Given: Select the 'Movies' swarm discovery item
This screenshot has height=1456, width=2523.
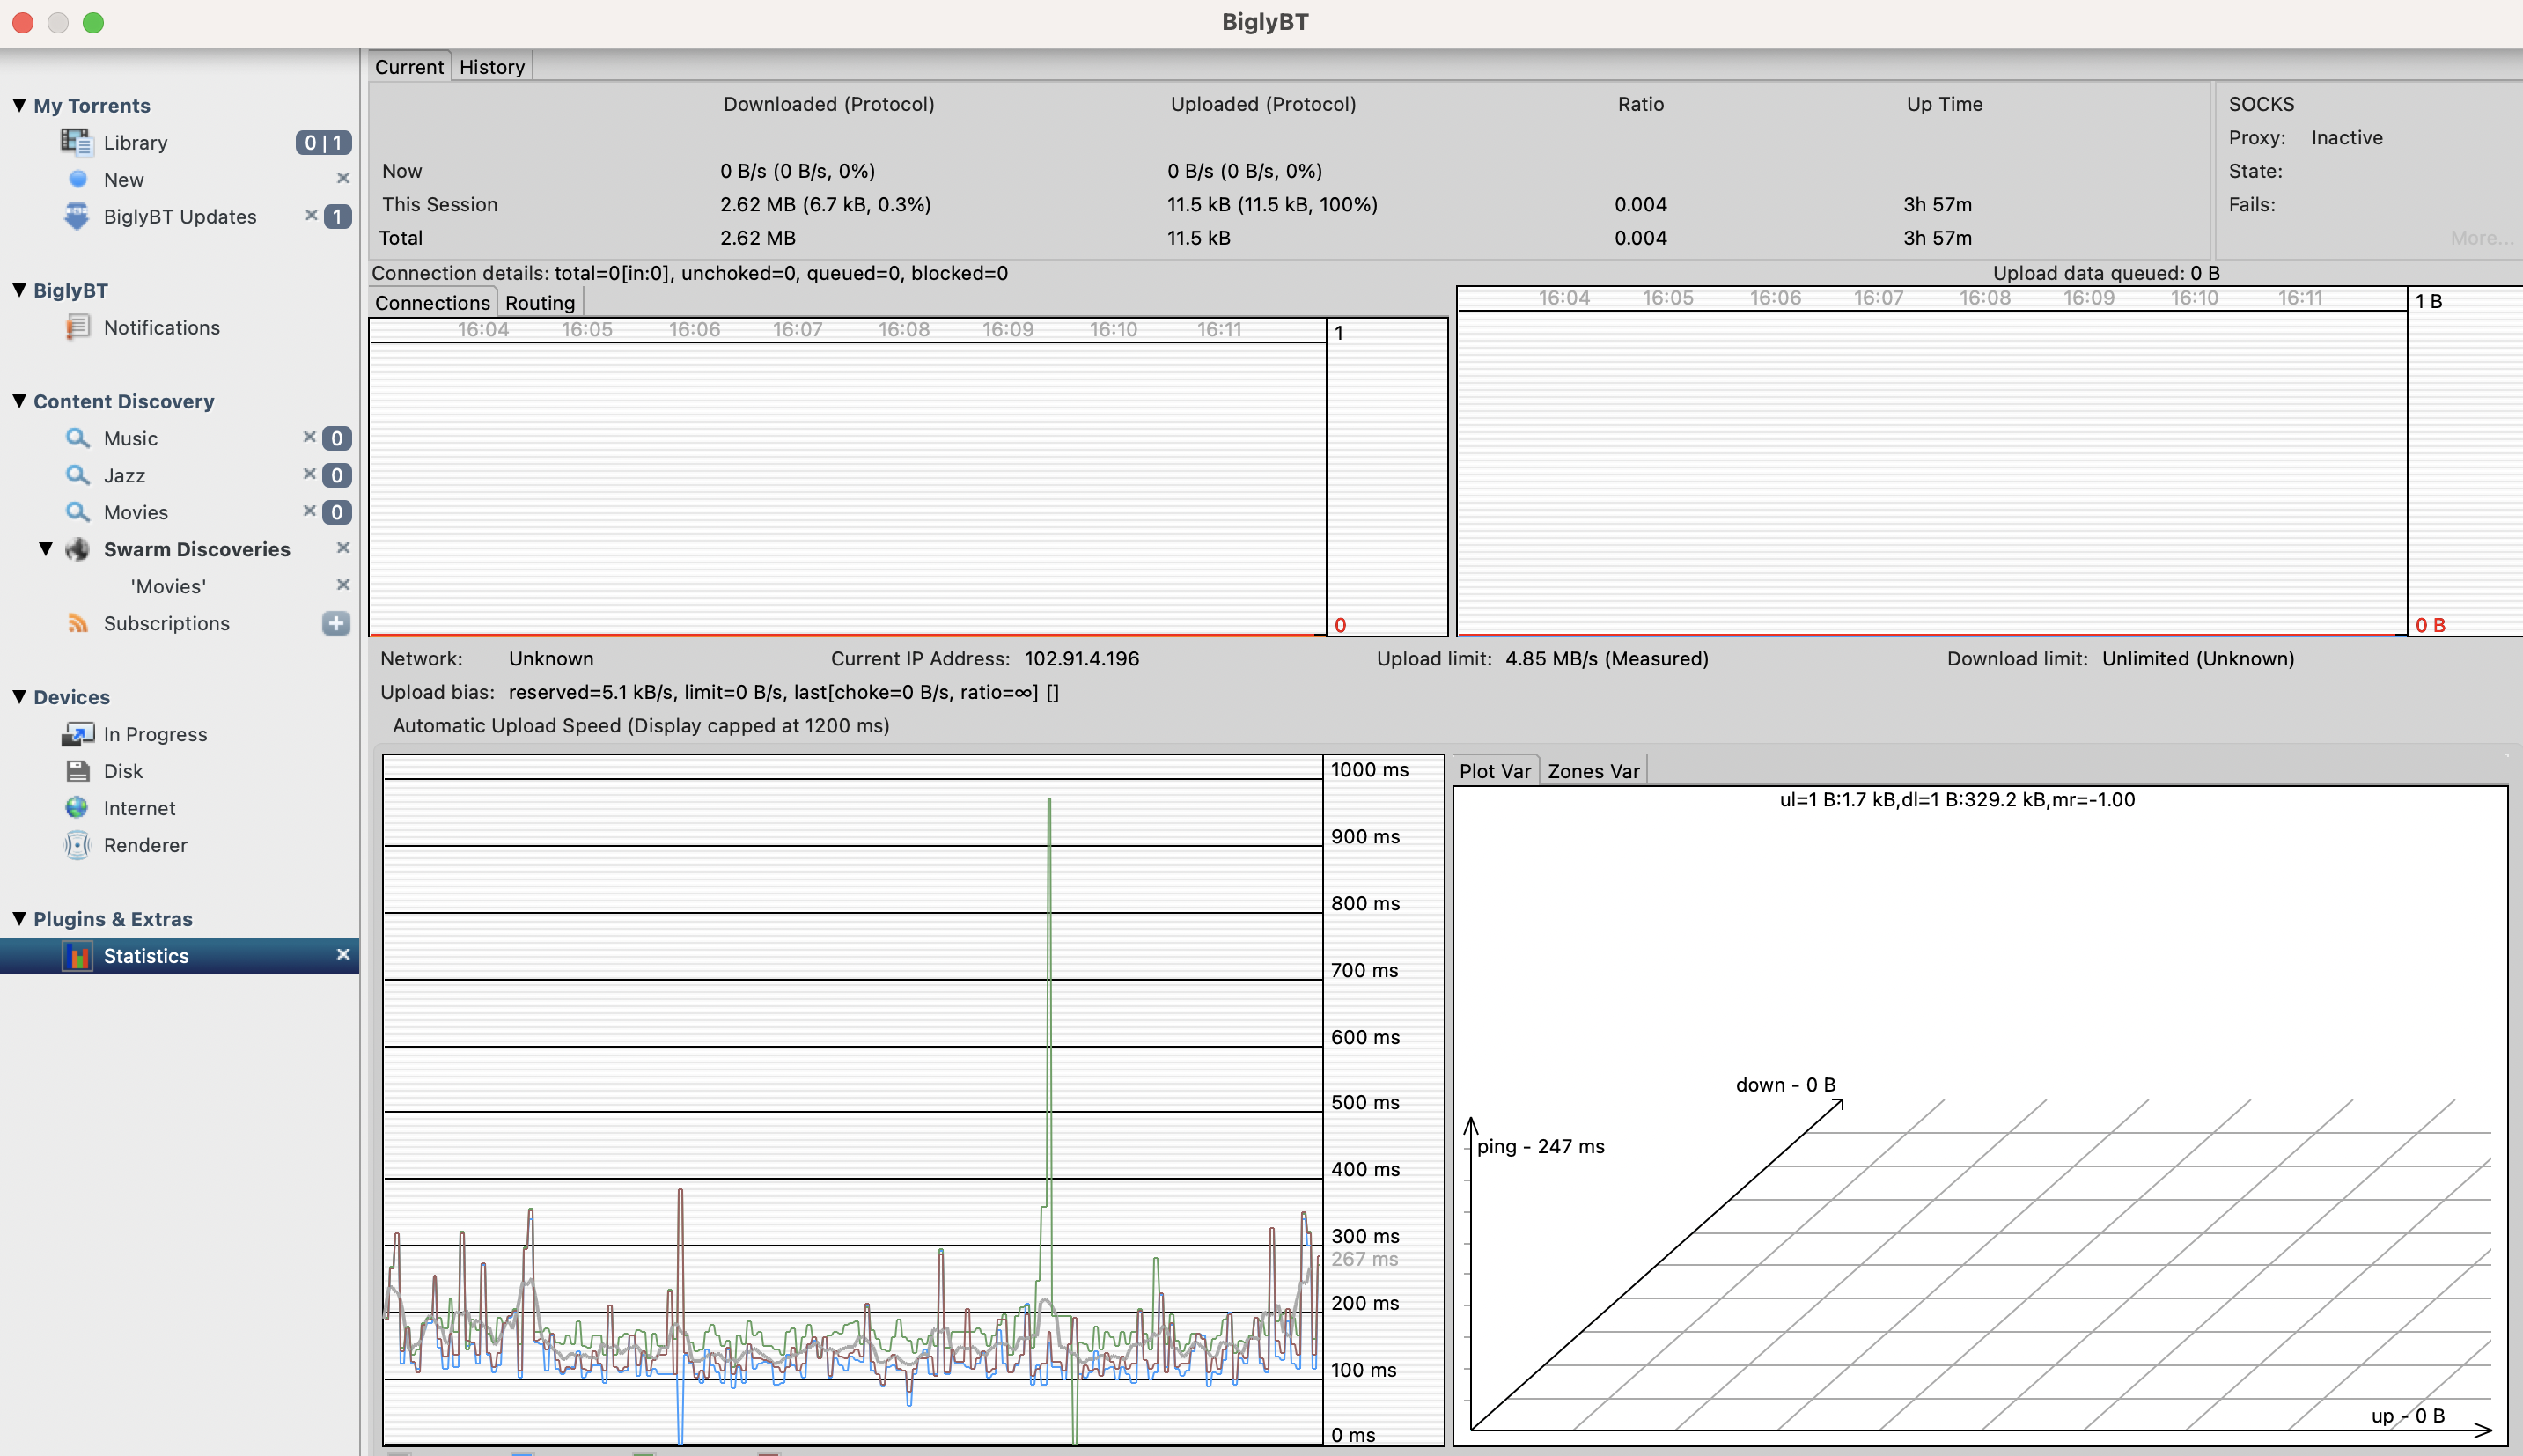Looking at the screenshot, I should (x=168, y=587).
